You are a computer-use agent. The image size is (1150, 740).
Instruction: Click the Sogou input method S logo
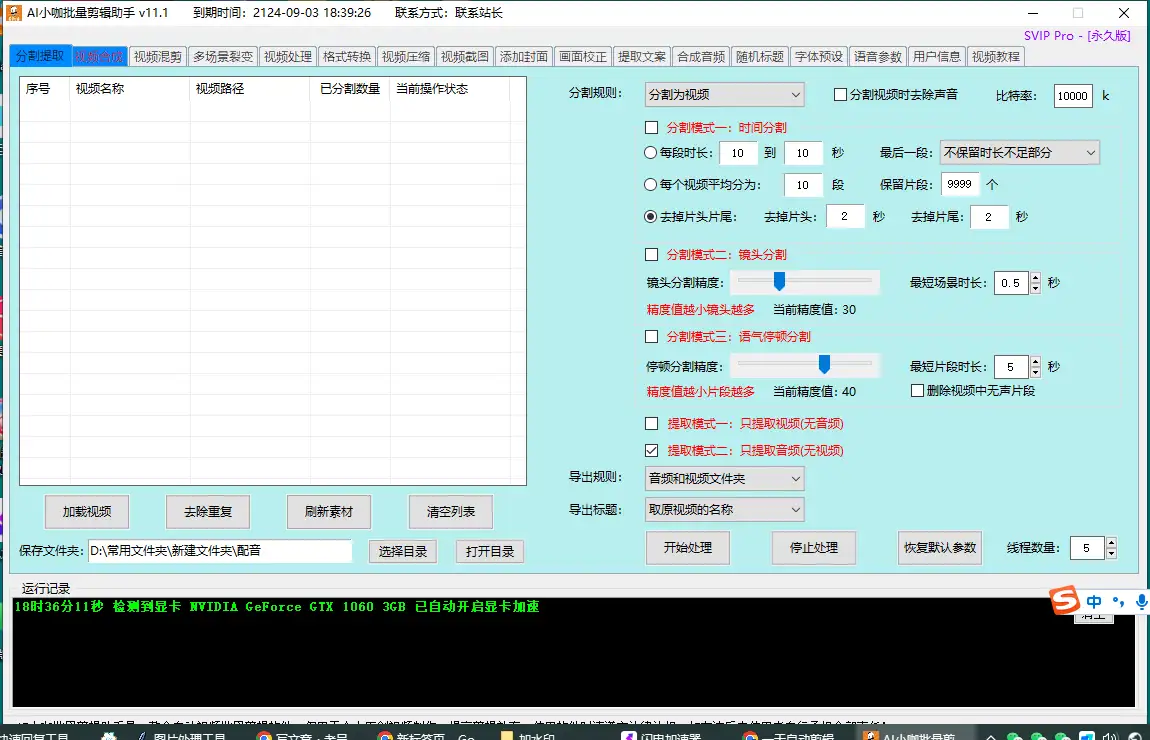[1066, 601]
